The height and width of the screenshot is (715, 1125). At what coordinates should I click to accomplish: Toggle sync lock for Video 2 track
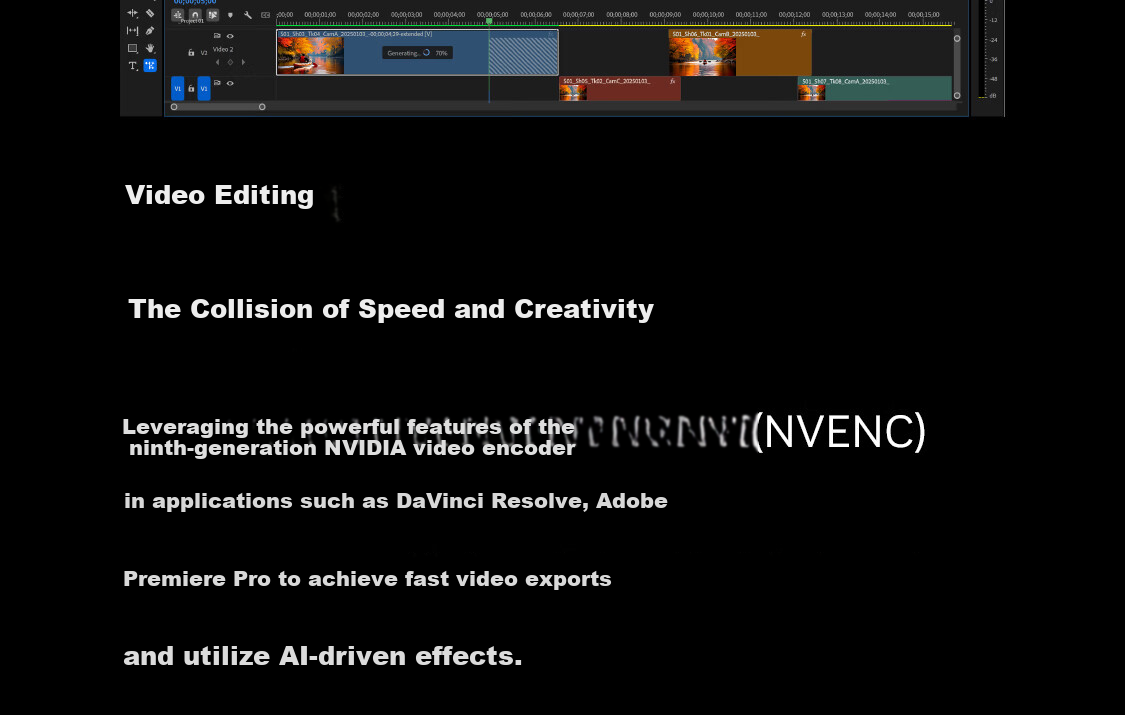tap(217, 36)
